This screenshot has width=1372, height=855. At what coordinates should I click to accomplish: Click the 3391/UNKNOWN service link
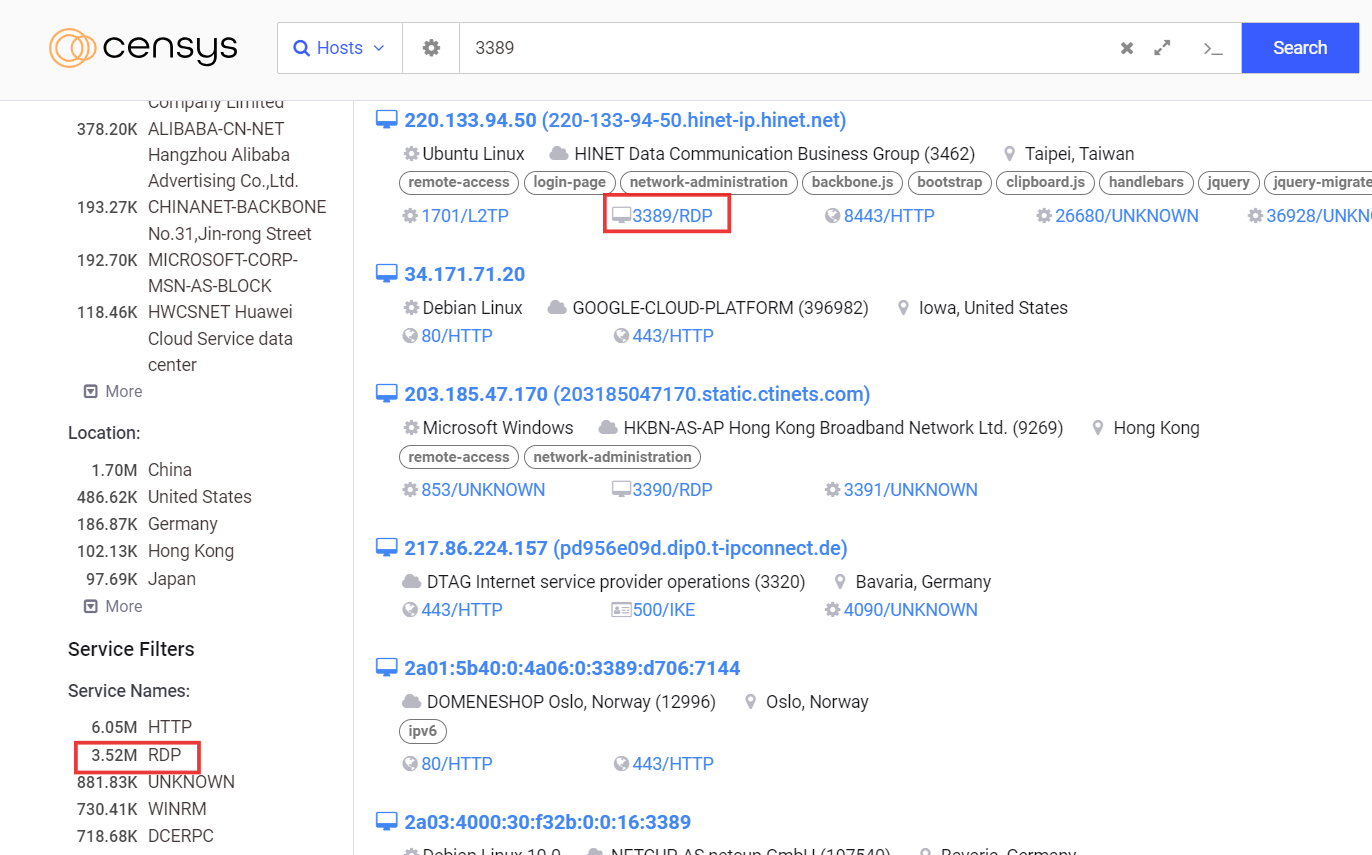(910, 490)
